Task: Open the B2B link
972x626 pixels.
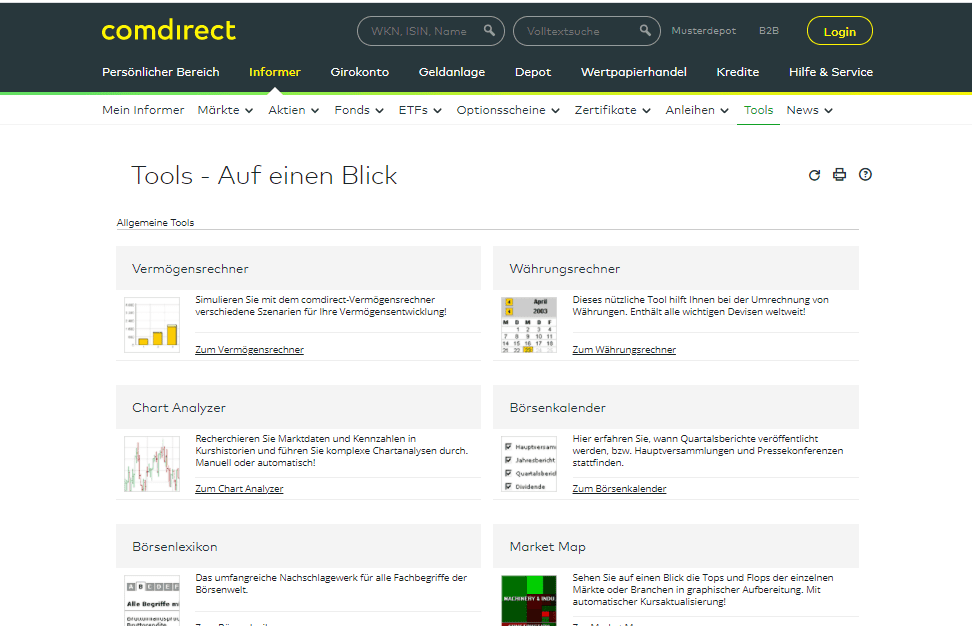Action: pyautogui.click(x=769, y=30)
